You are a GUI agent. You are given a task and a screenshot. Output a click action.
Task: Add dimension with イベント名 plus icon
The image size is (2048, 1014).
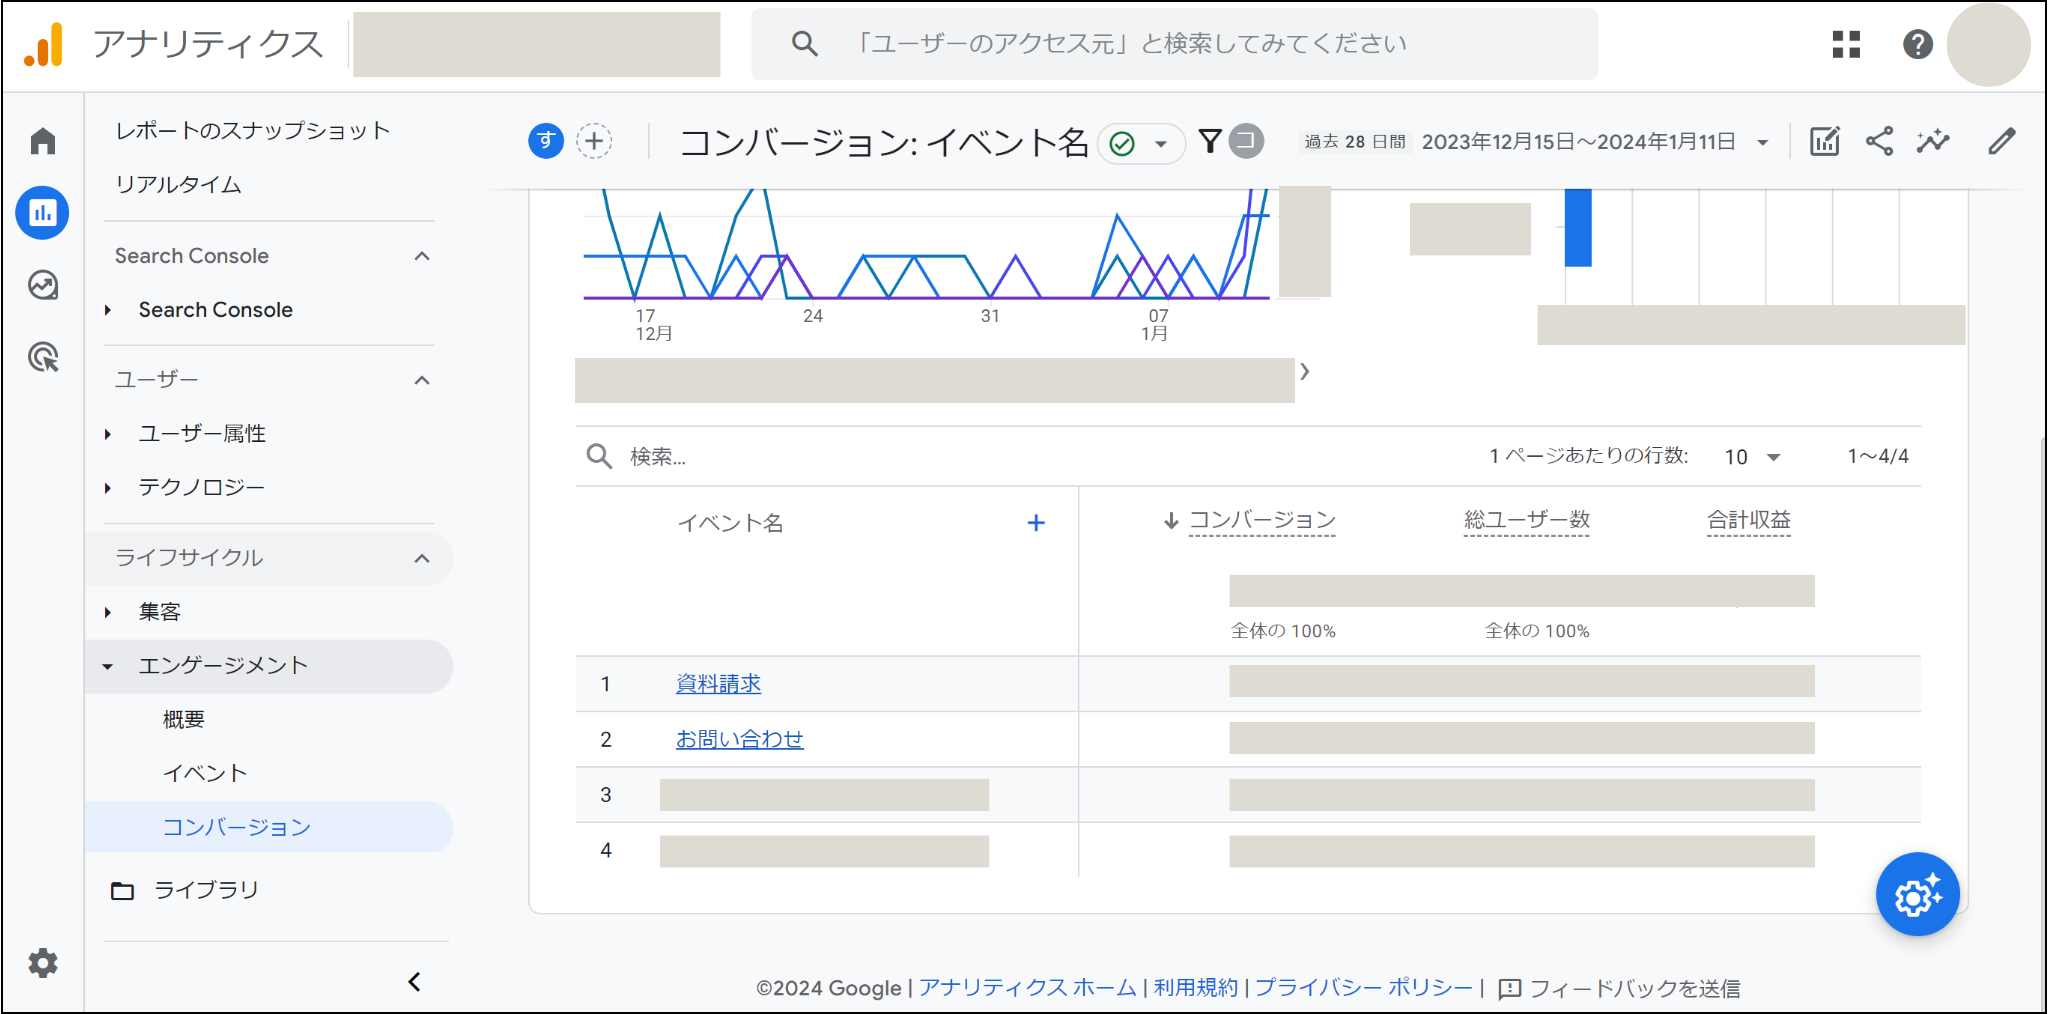coord(1036,523)
